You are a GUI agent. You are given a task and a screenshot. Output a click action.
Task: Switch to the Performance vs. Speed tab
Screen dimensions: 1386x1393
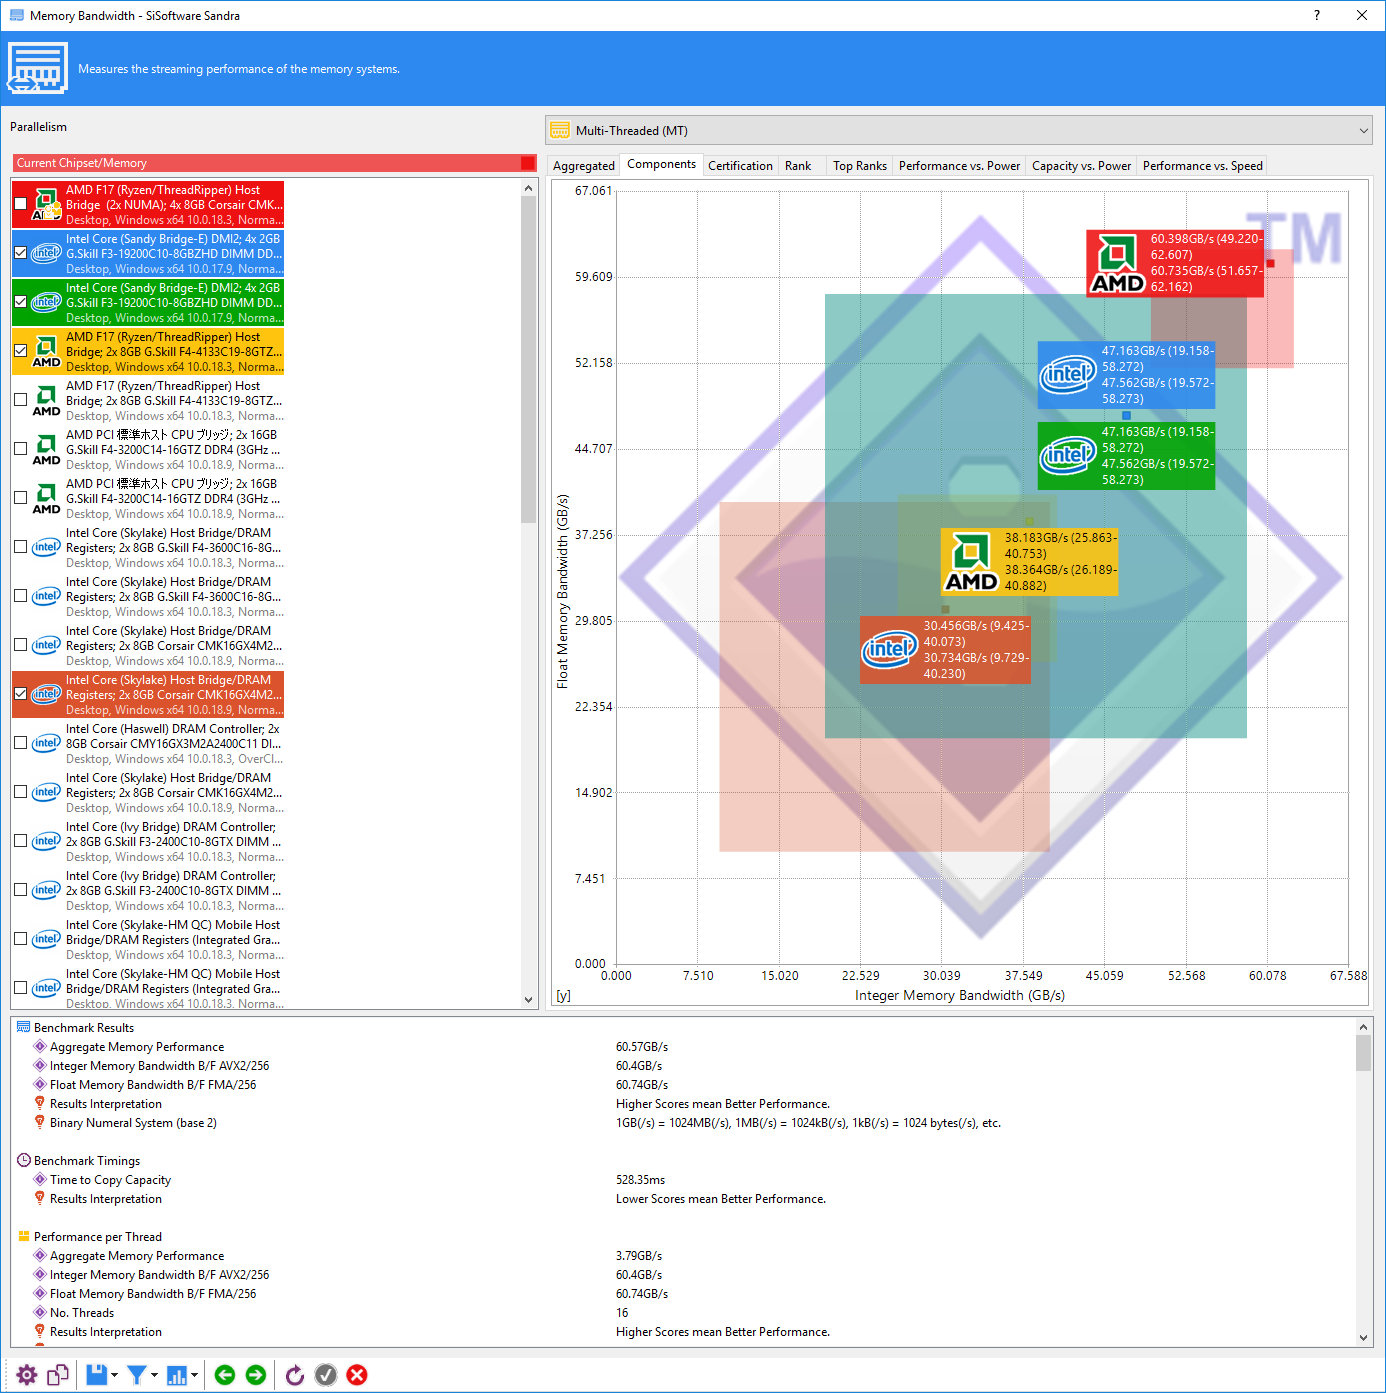click(x=1203, y=166)
